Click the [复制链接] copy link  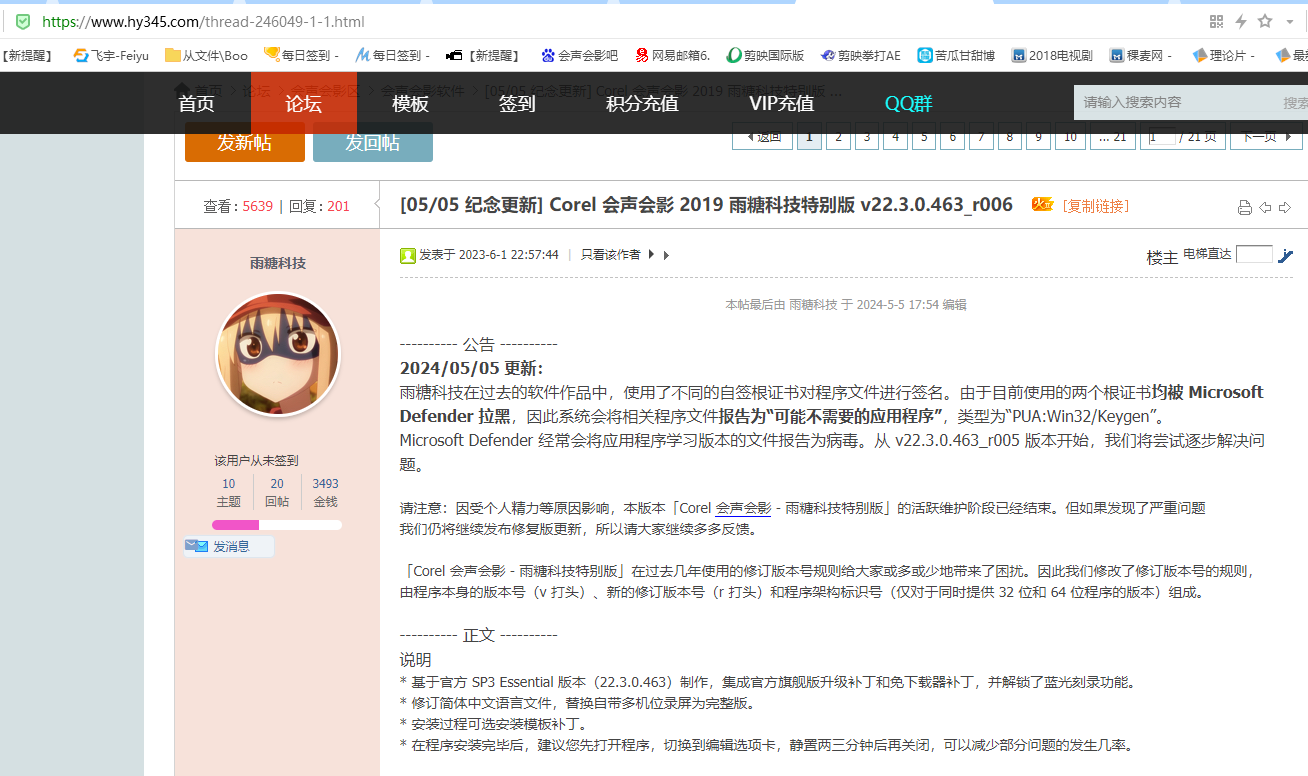(1096, 205)
